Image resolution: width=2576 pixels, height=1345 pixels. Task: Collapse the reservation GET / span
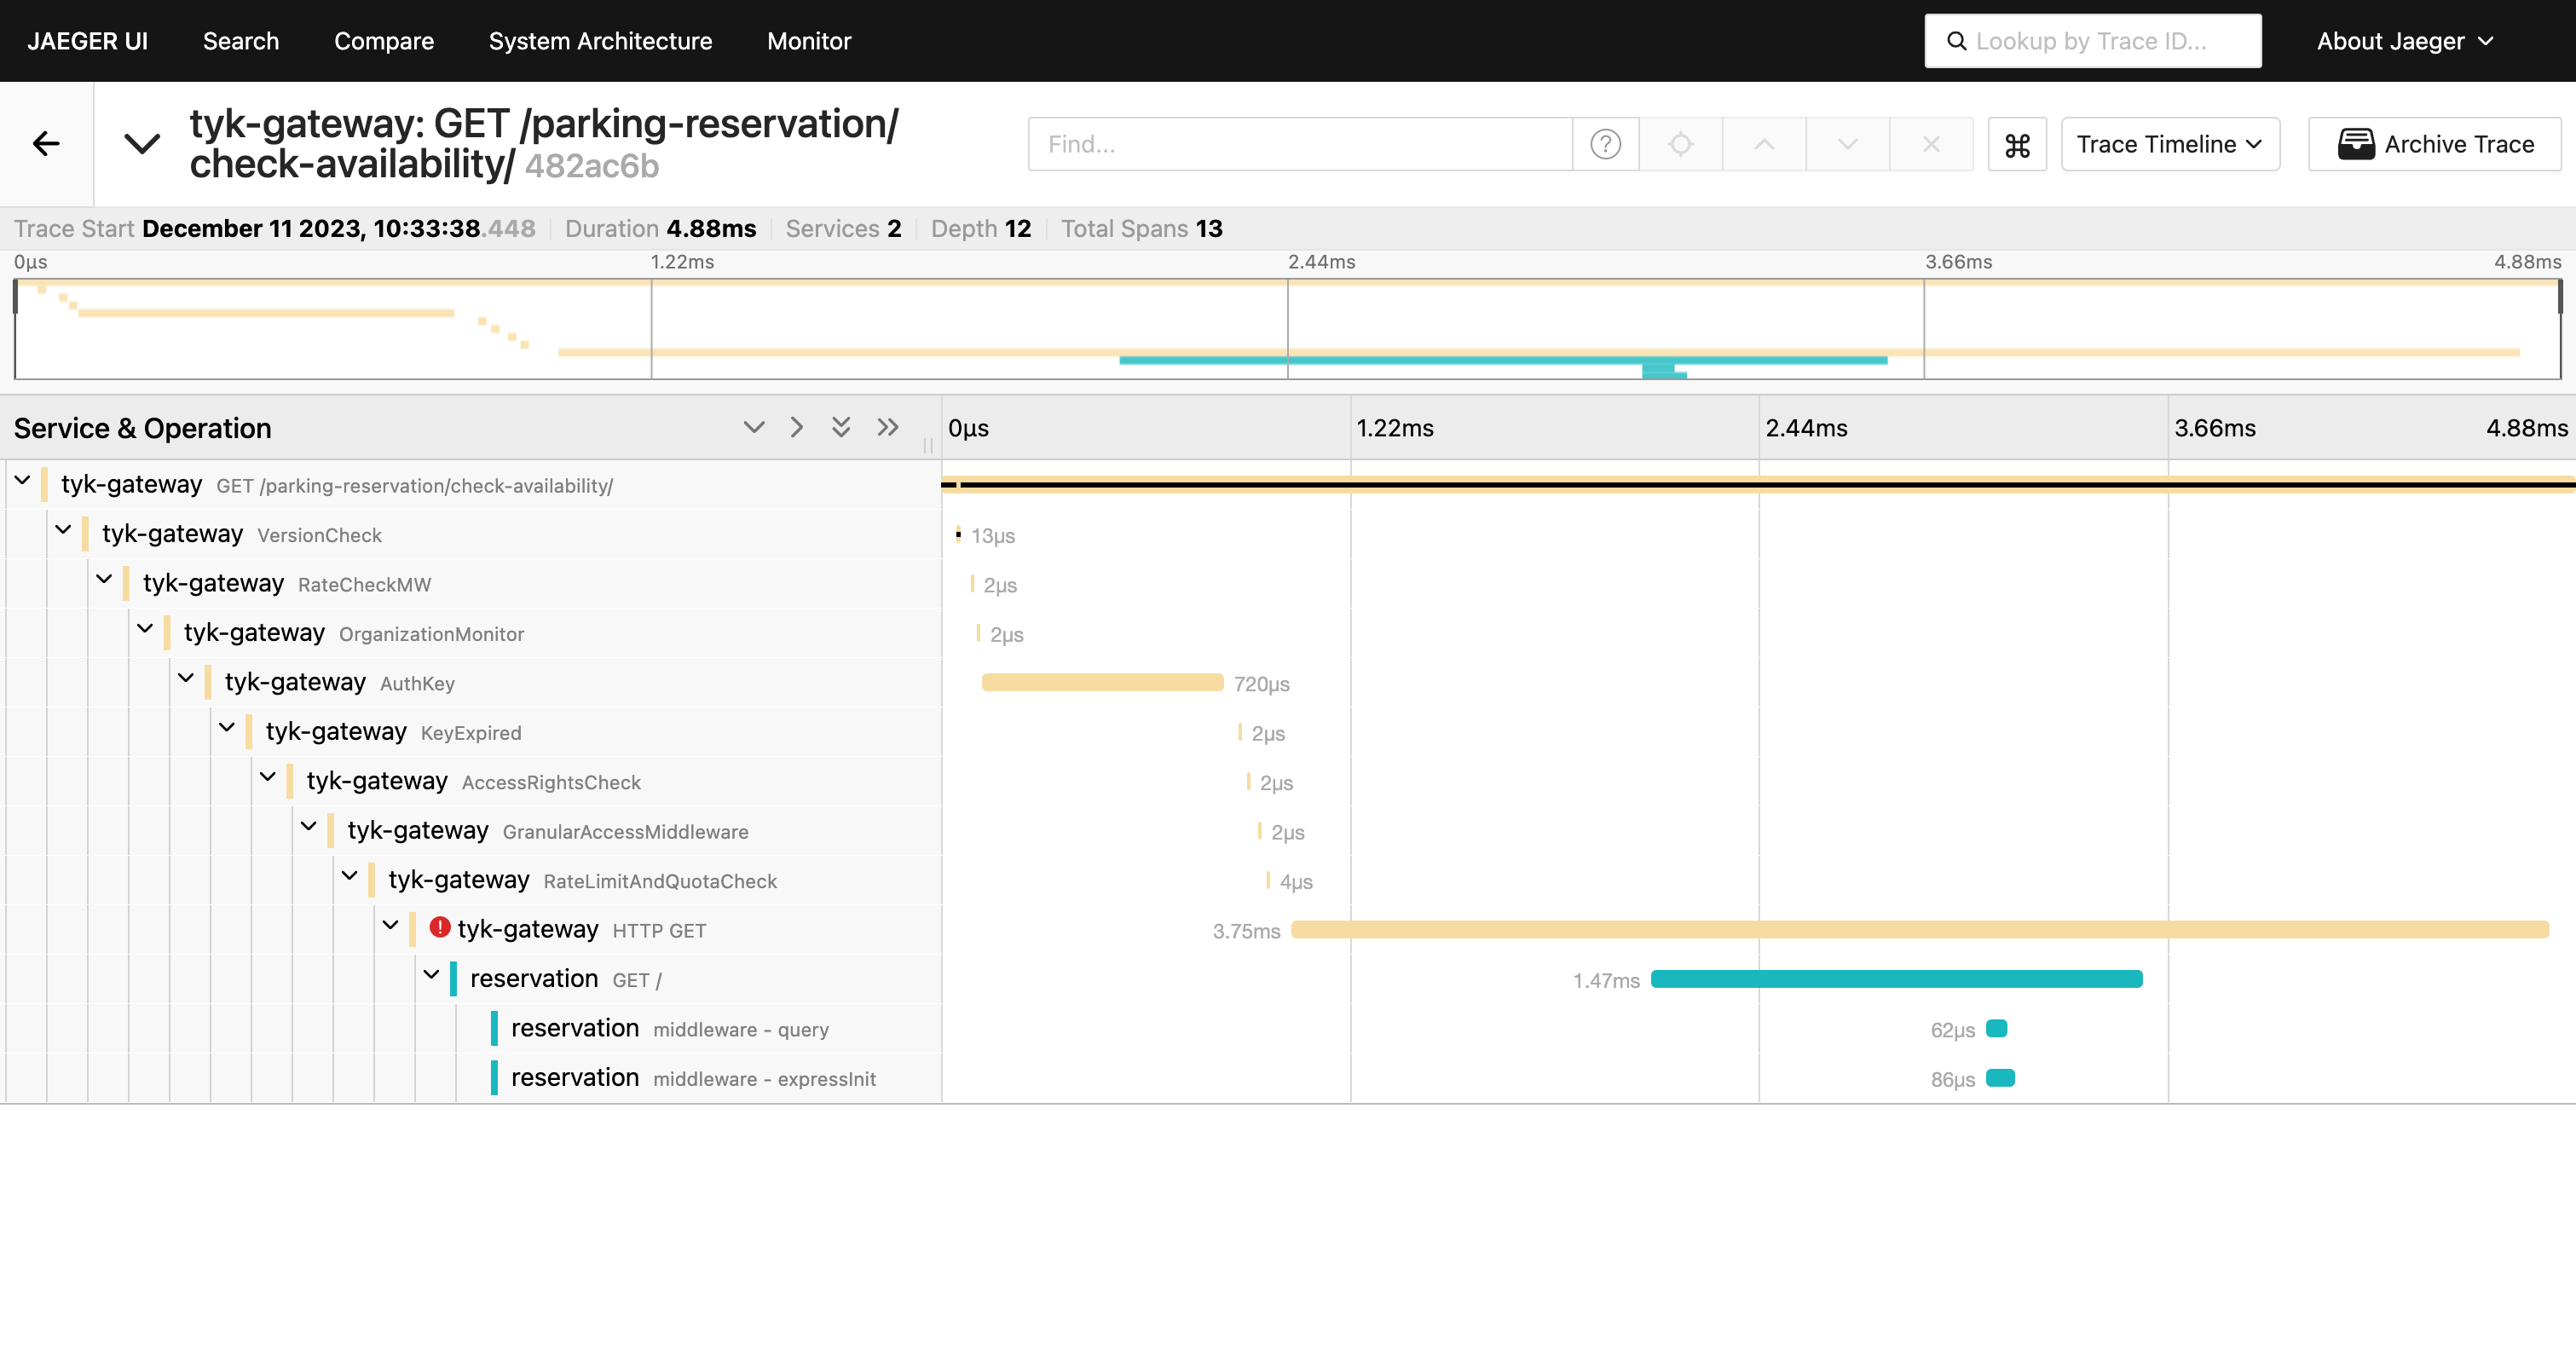431,975
